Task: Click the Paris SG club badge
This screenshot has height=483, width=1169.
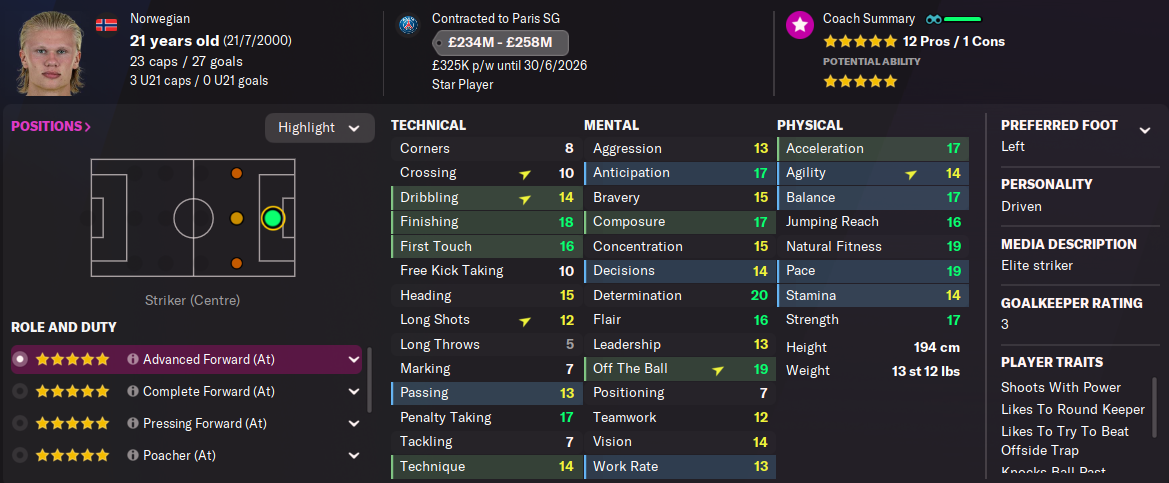Action: [407, 25]
